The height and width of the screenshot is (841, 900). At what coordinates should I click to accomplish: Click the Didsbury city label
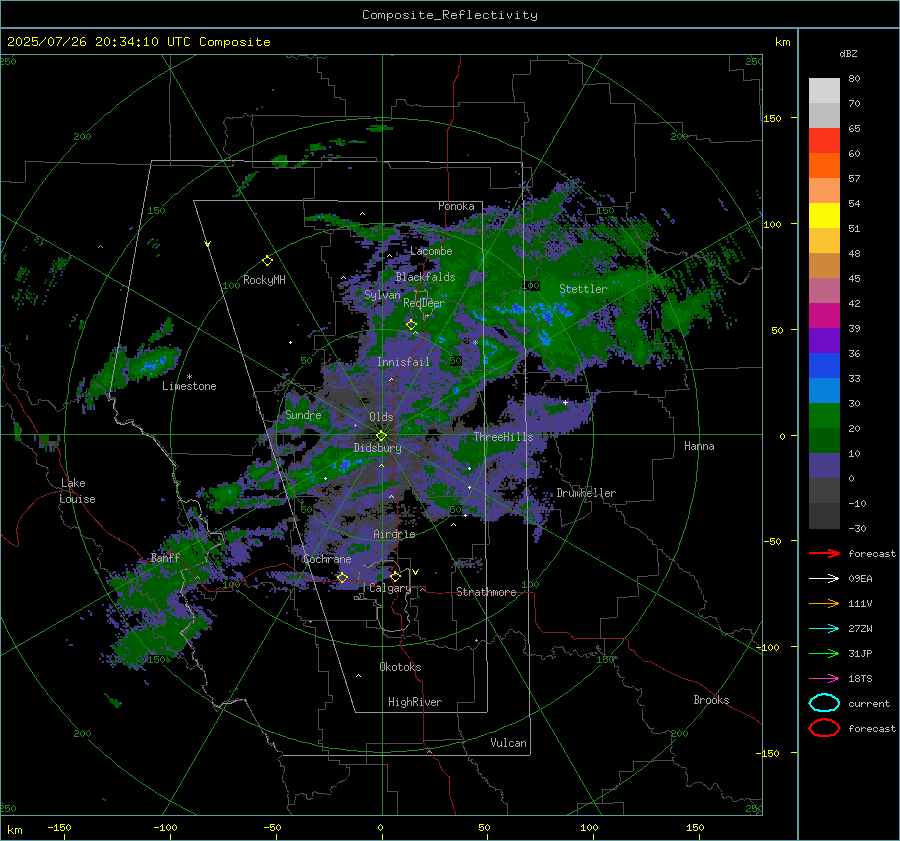click(377, 448)
